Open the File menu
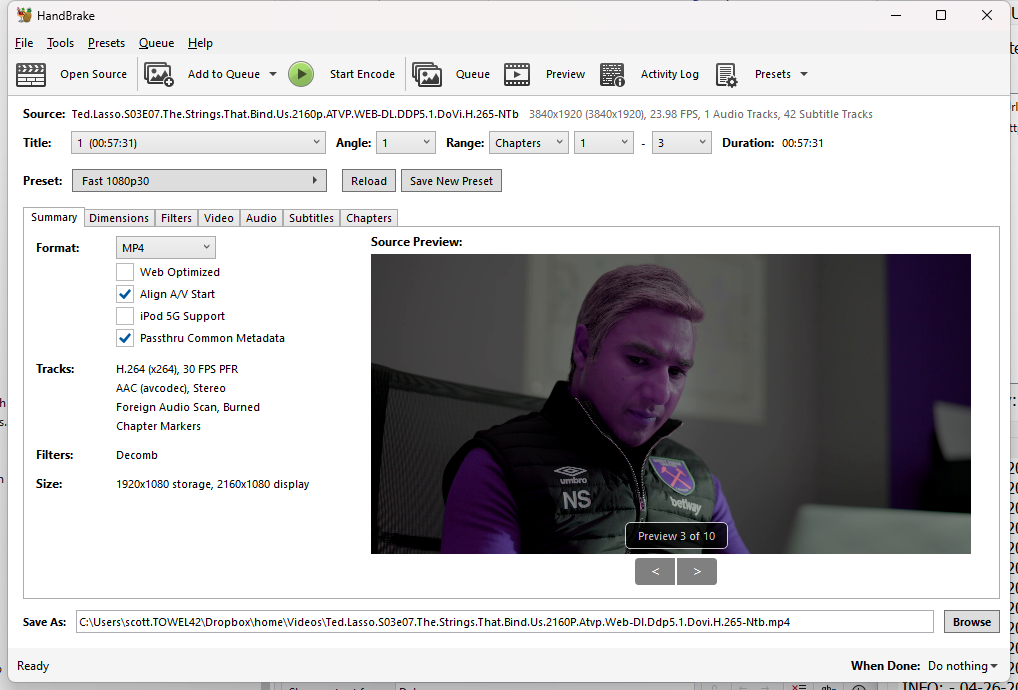This screenshot has width=1018, height=690. (x=24, y=43)
